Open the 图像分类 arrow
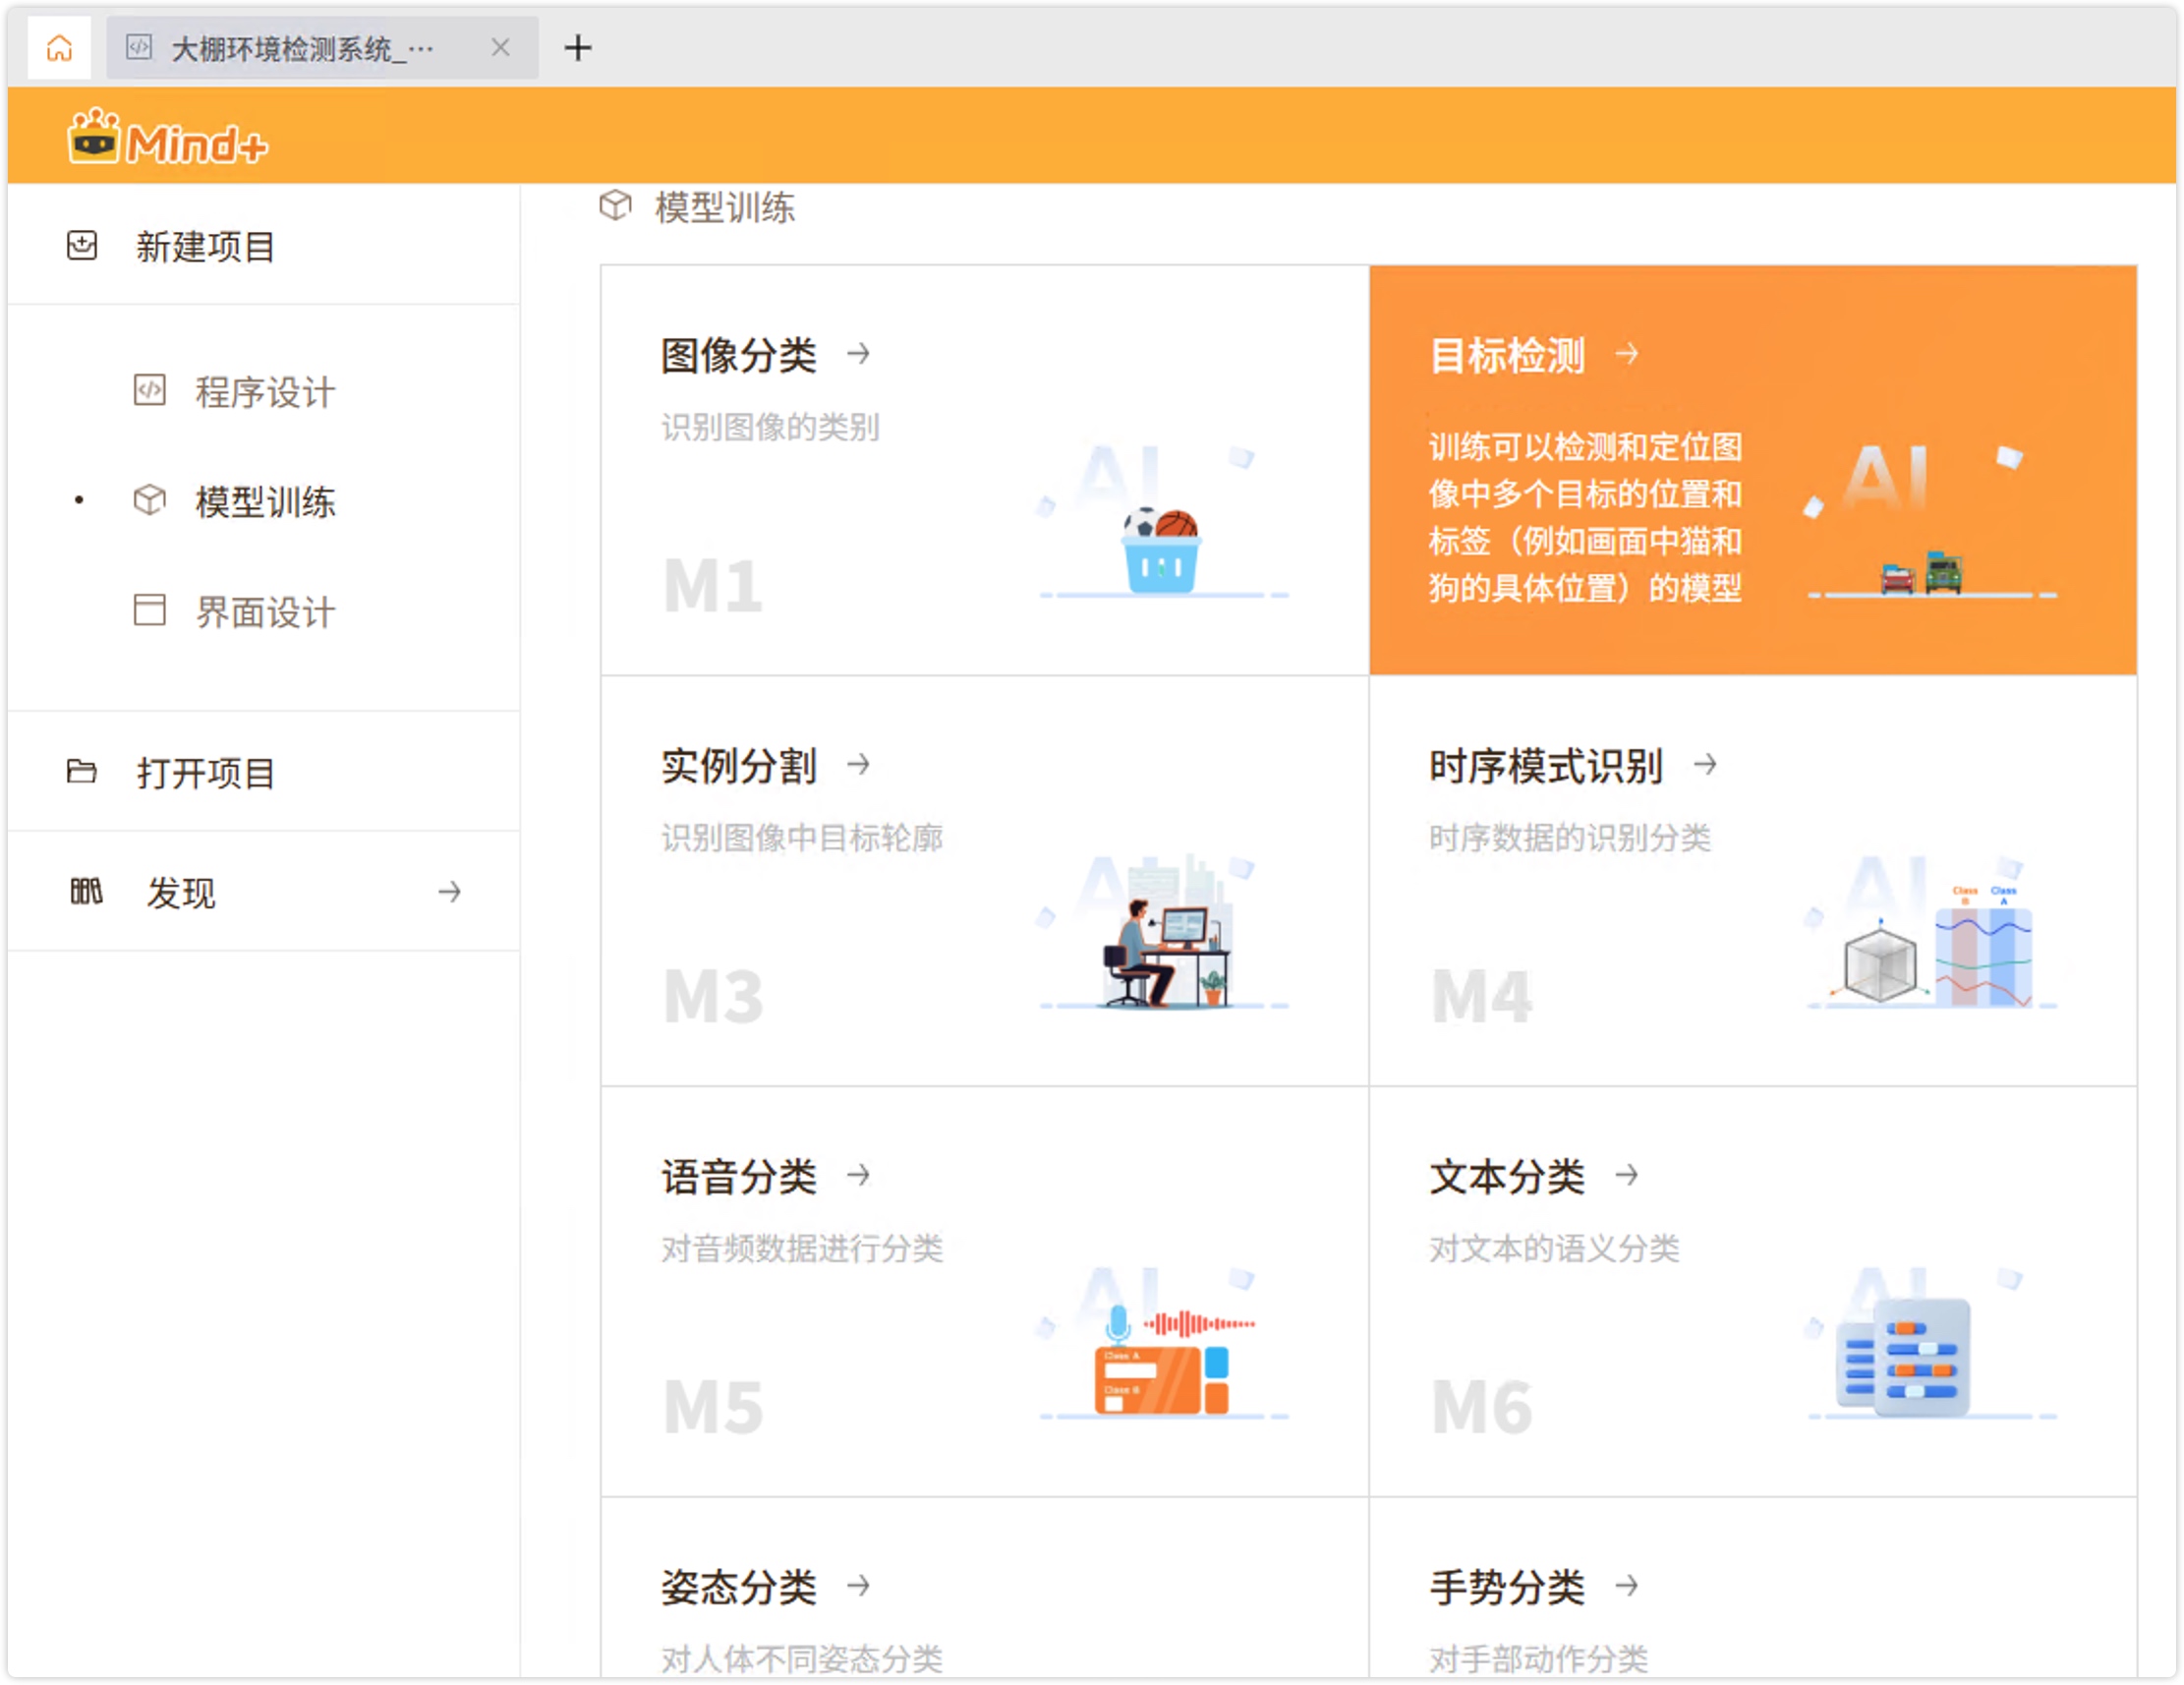Screen dimensions: 2184x1685 coord(858,353)
